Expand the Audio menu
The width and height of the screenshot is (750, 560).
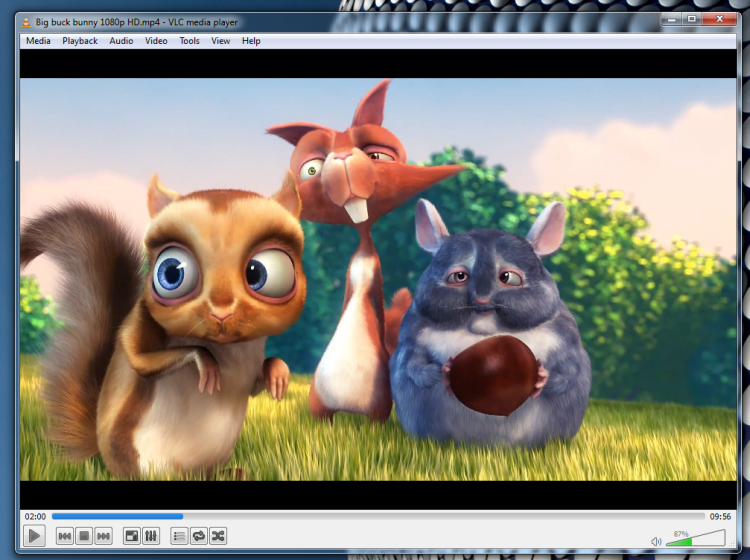click(121, 41)
